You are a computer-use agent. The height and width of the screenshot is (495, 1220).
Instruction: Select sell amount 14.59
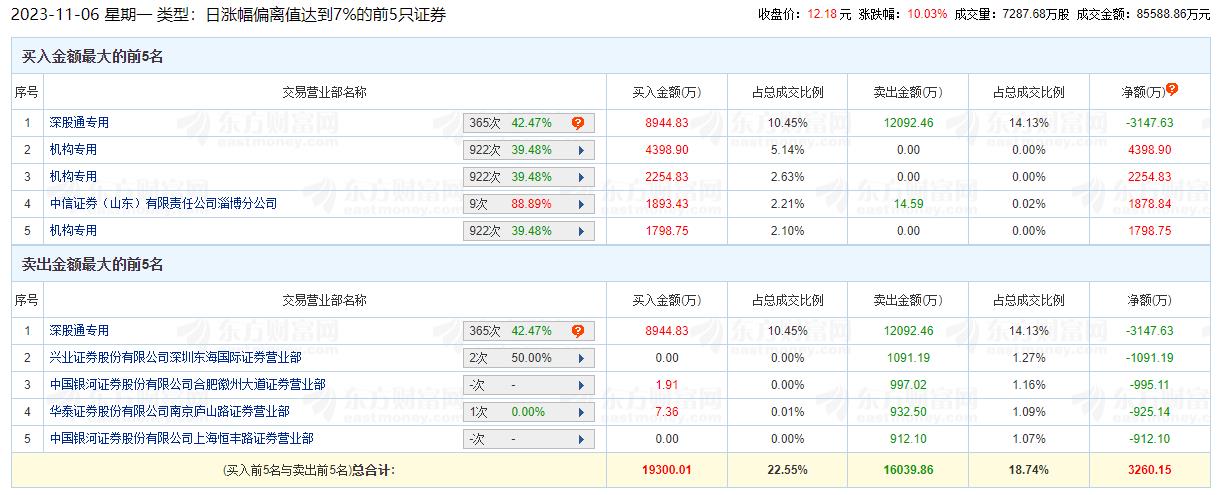click(908, 204)
